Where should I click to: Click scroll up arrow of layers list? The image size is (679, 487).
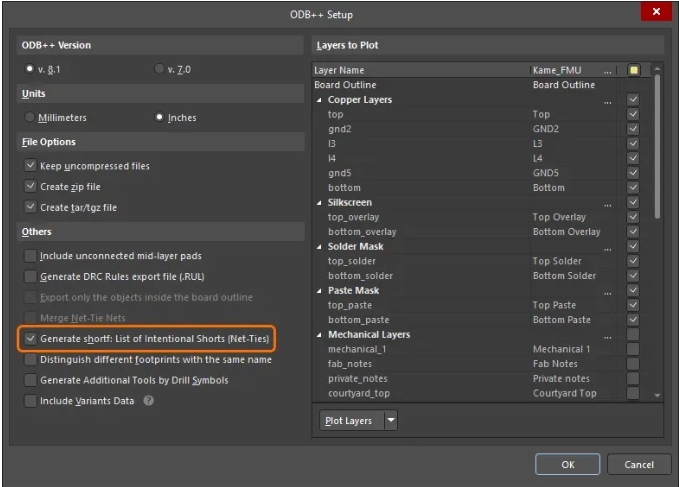point(657,69)
